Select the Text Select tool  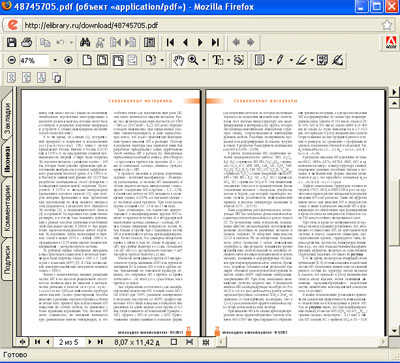[x=218, y=60]
